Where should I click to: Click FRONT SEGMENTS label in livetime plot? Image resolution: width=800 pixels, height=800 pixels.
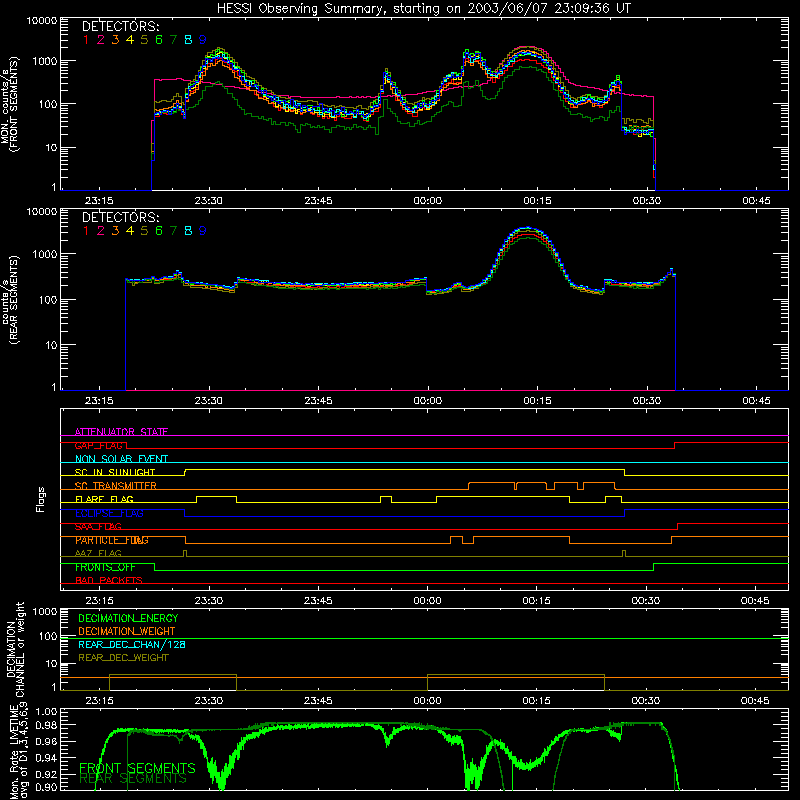coord(137,768)
